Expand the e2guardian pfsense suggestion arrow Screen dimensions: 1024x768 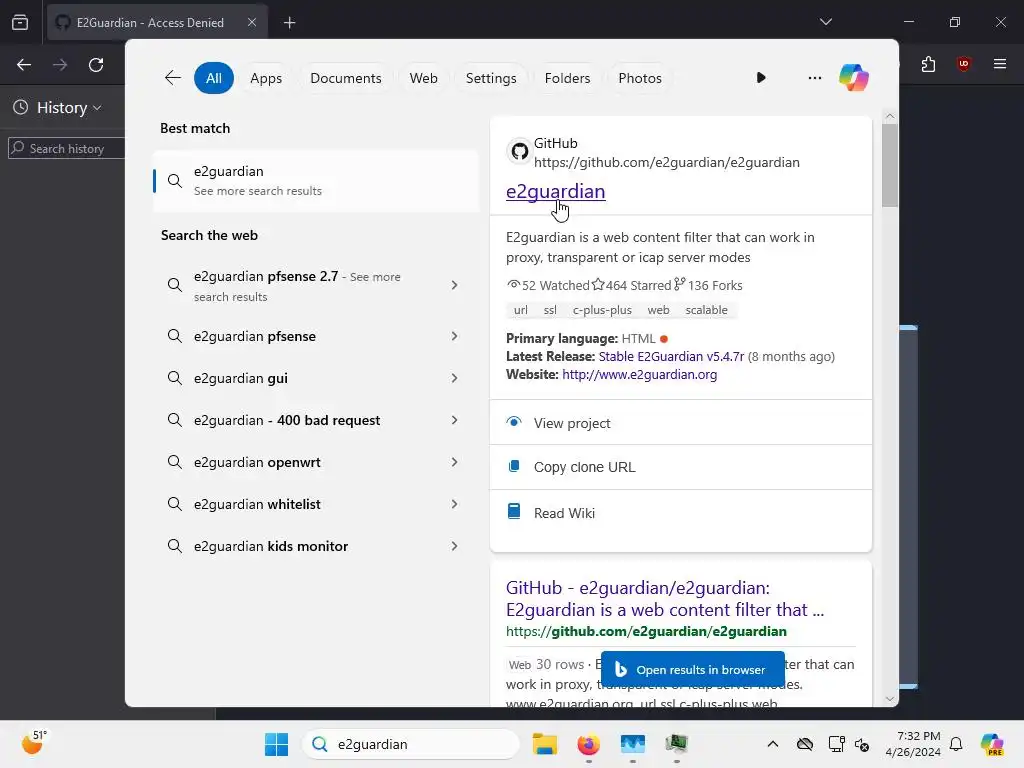click(x=455, y=336)
